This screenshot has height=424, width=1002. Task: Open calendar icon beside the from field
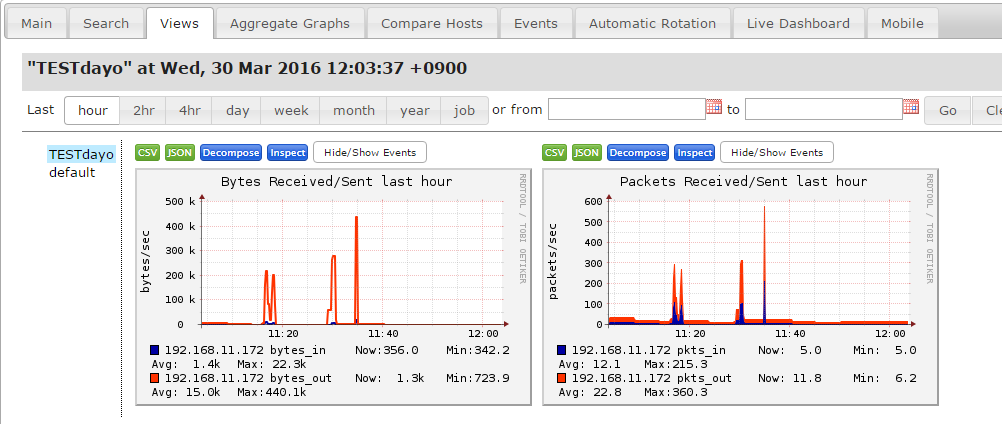(714, 107)
